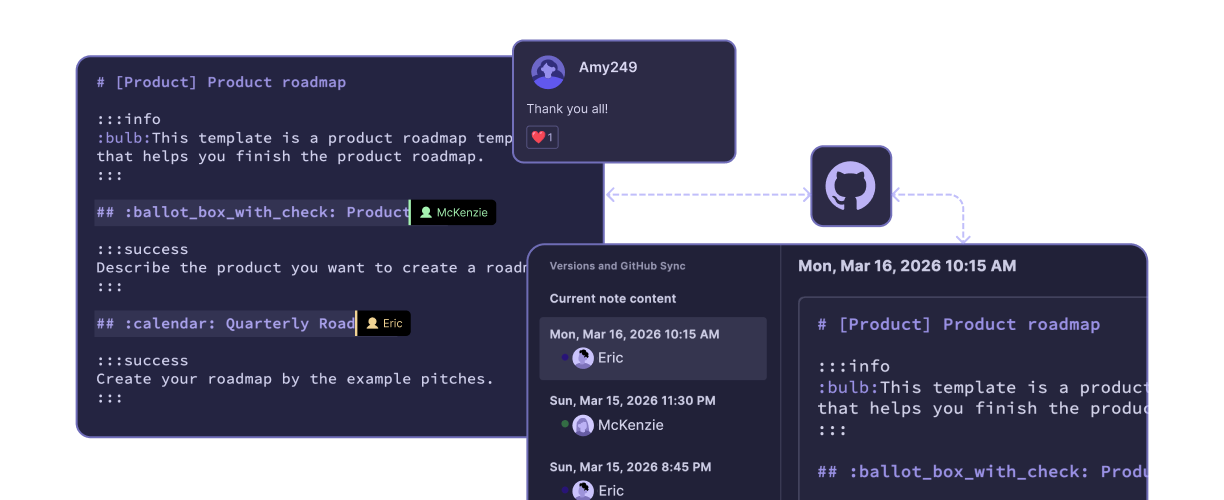Click McKenzie's avatar in the version list
This screenshot has height=500, width=1224.
(x=583, y=425)
